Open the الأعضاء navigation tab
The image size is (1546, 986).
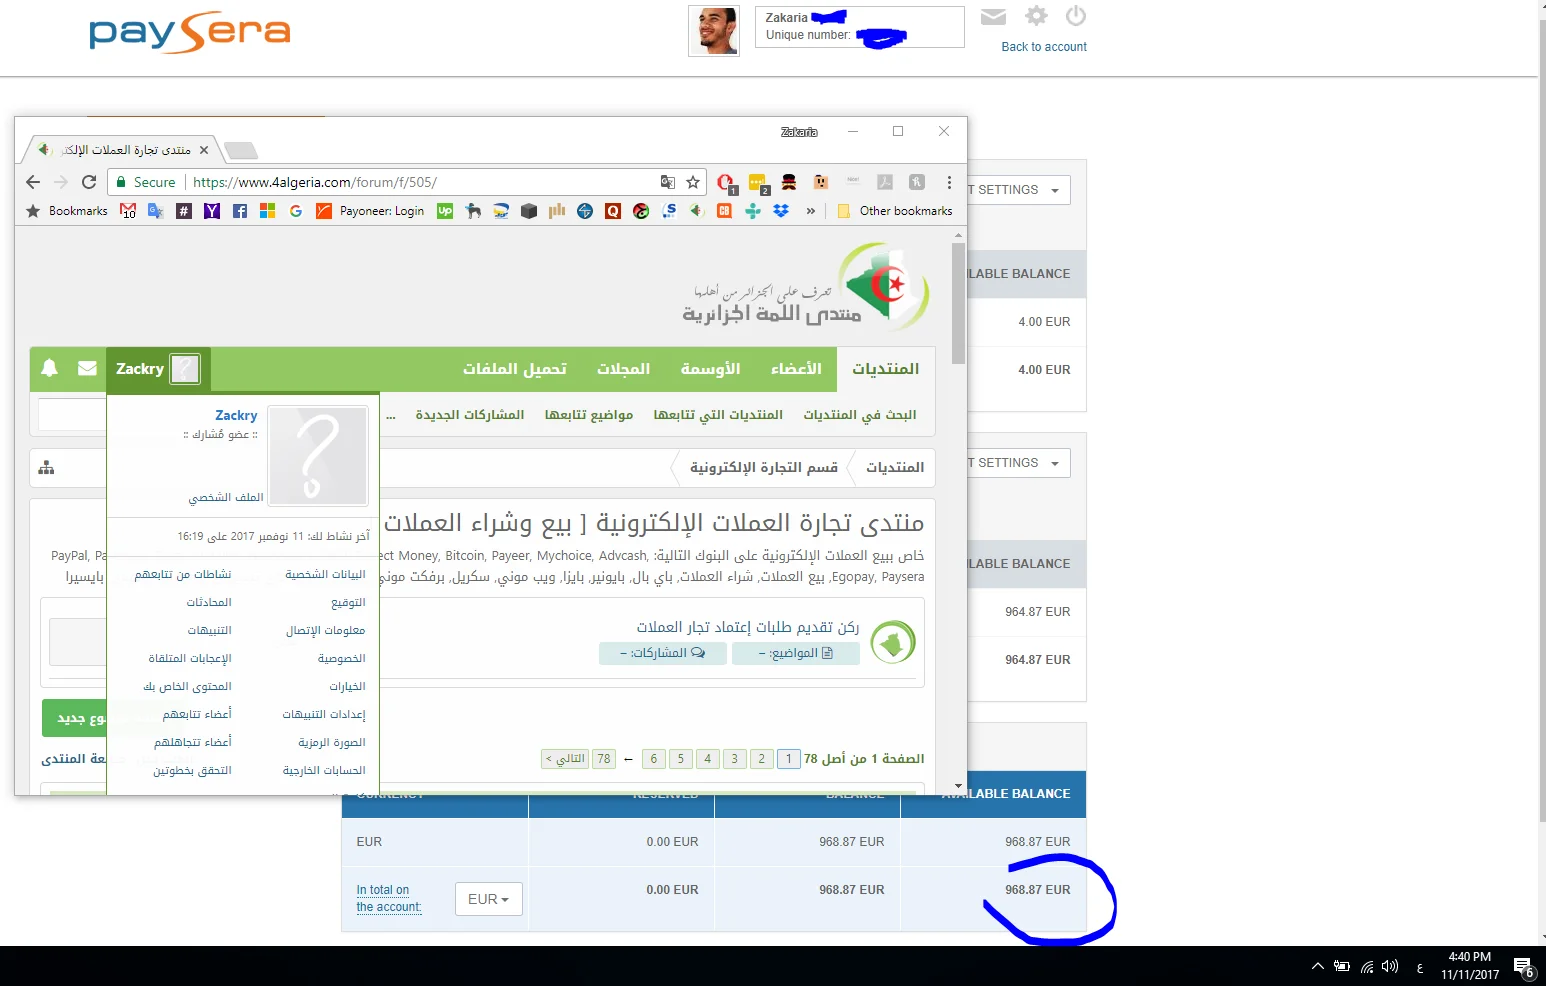[796, 369]
